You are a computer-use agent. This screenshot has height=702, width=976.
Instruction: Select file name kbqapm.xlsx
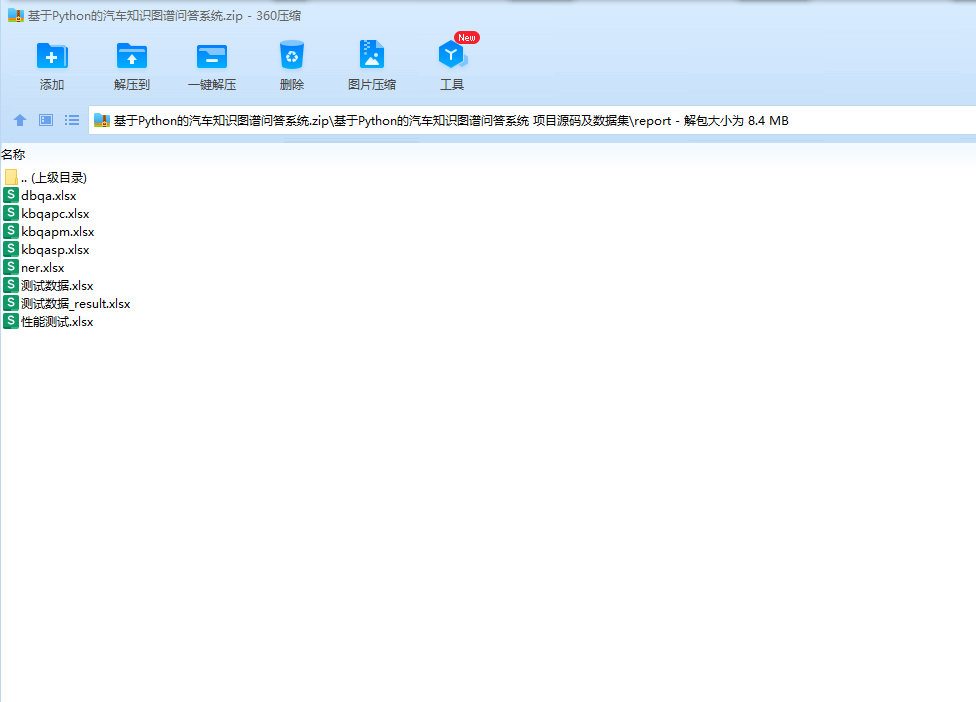(58, 232)
